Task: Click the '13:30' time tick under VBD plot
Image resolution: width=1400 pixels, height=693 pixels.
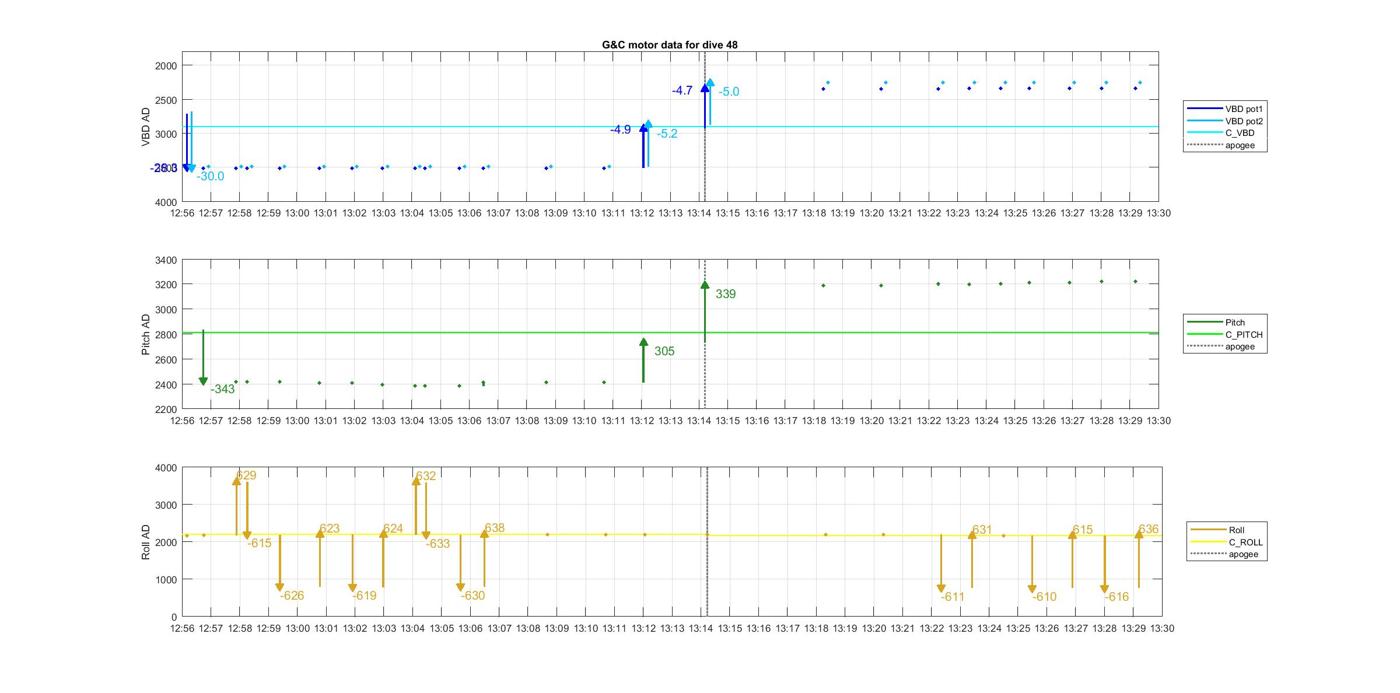Action: [1159, 213]
